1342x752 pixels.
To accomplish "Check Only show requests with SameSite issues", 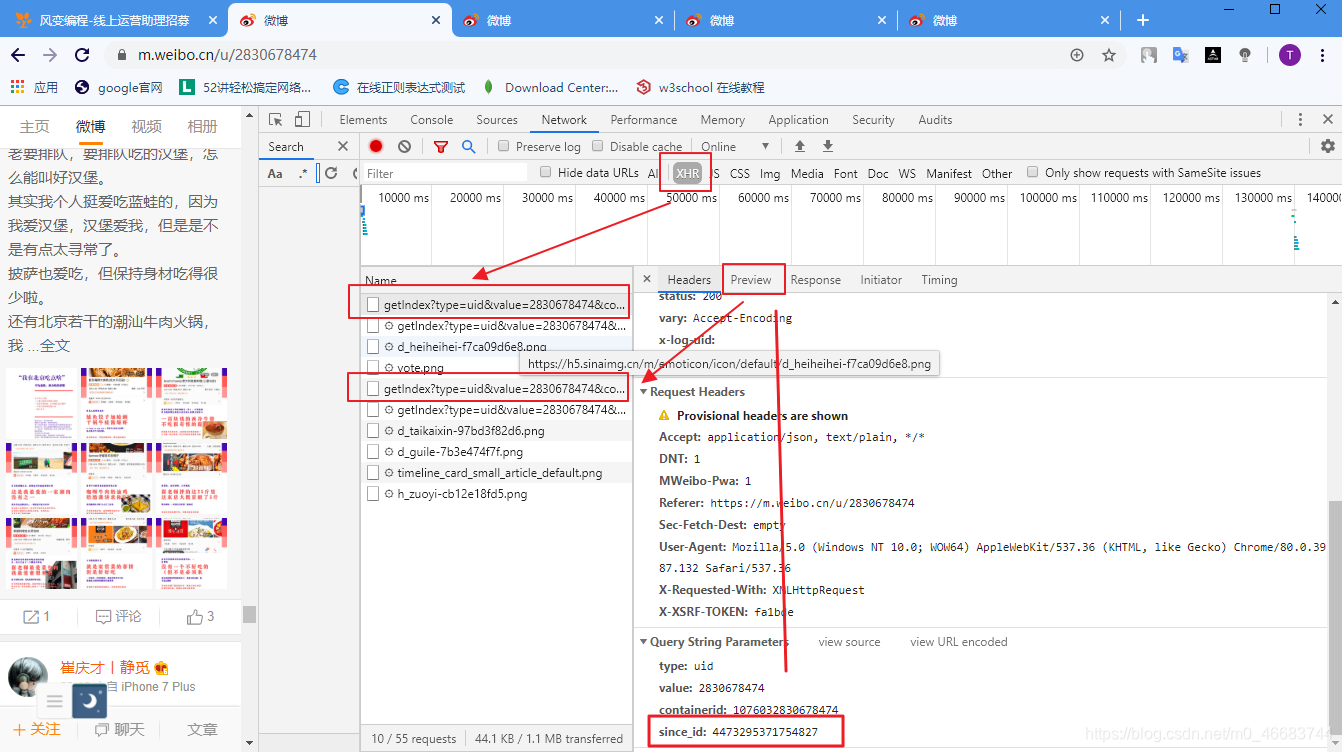I will (1033, 172).
